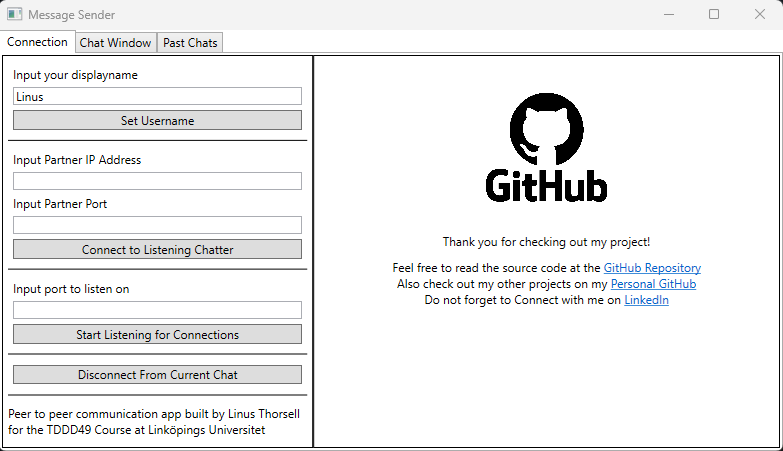The image size is (783, 451).
Task: Click Start Listening for Connections button
Action: 157,334
